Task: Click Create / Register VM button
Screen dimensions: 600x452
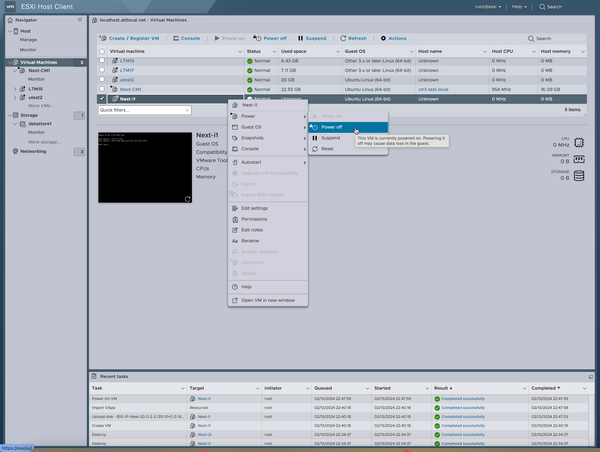Action: 130,38
